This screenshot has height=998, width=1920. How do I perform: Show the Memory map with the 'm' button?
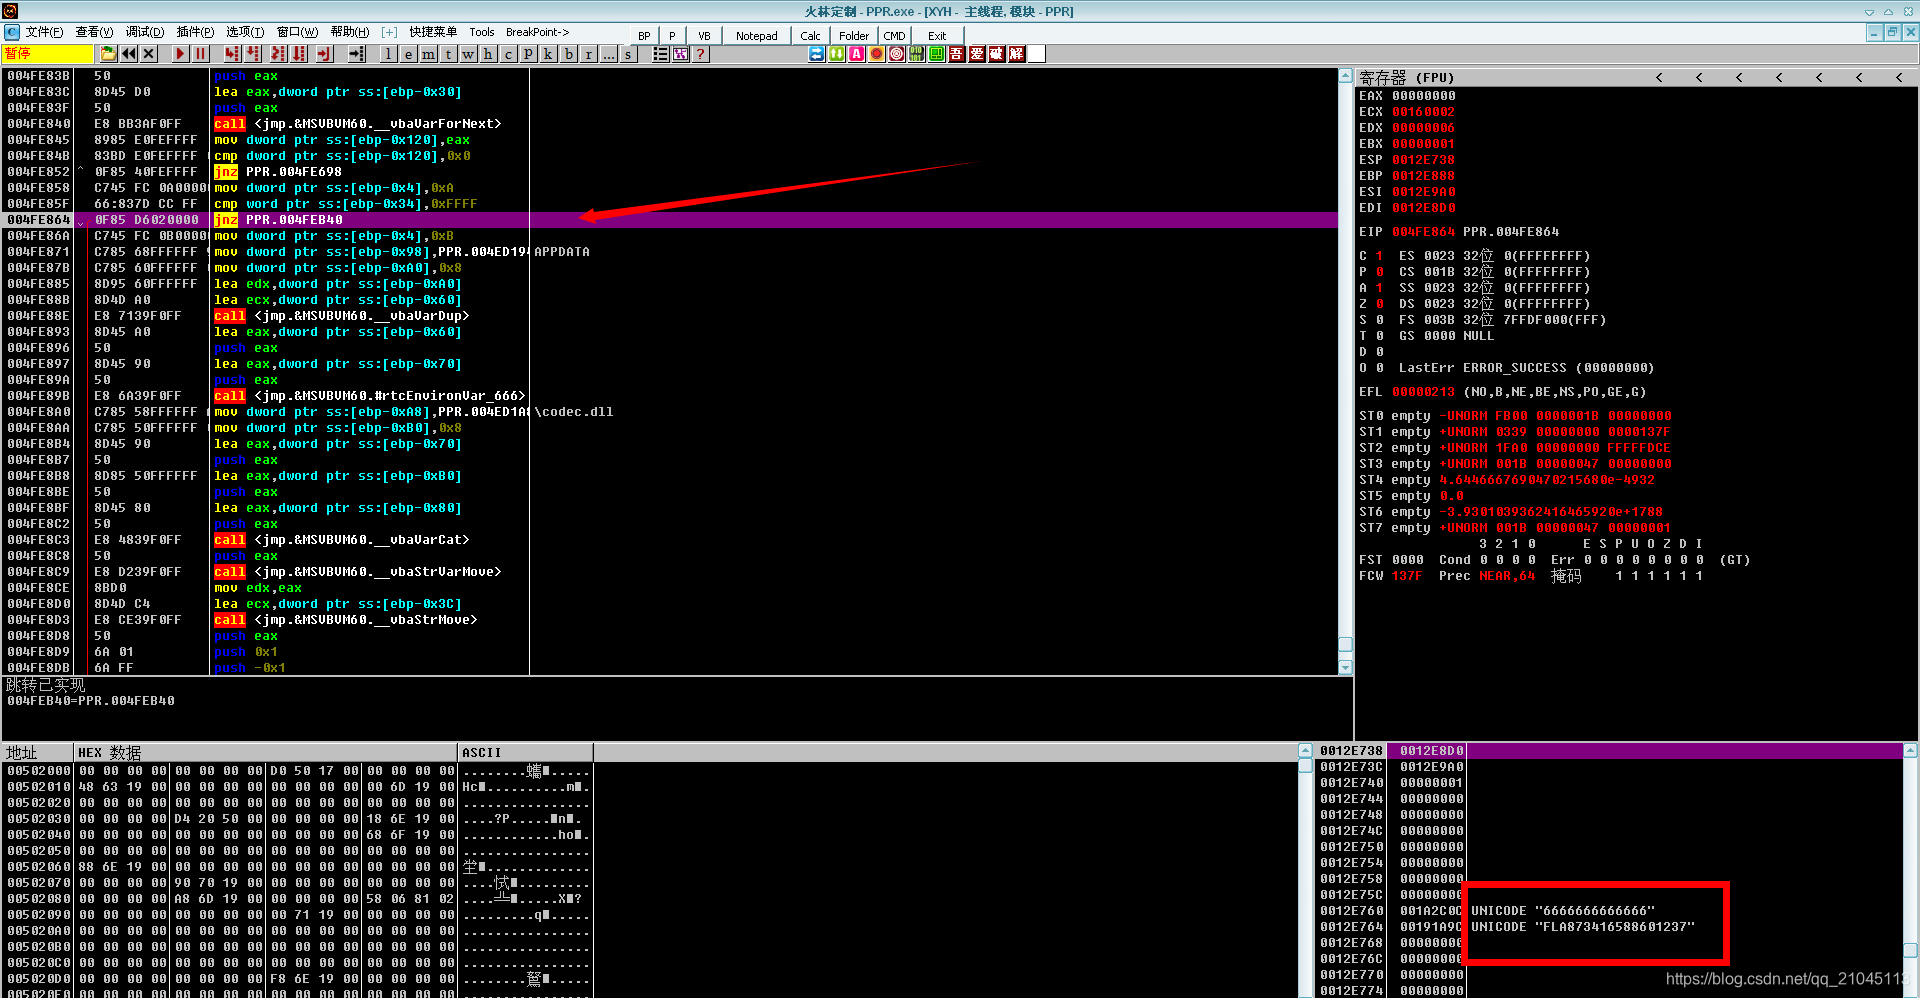pyautogui.click(x=428, y=54)
